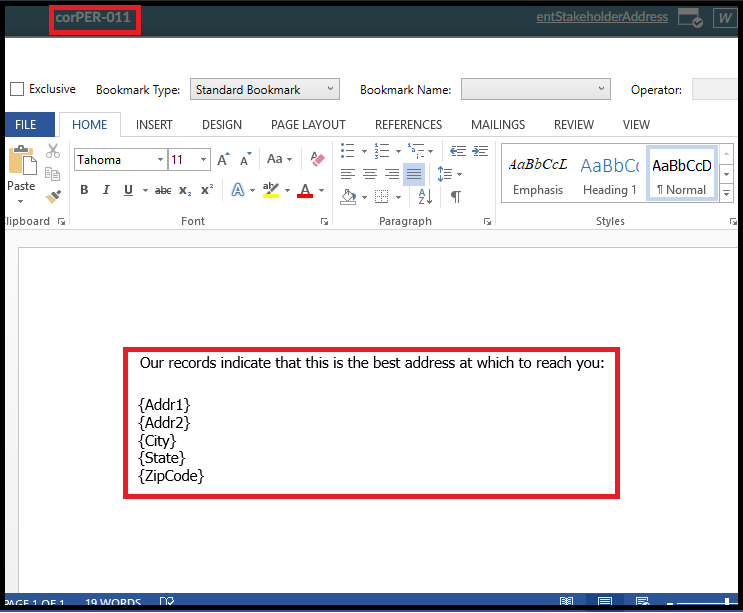Click the {ZipCode} placeholder text

tap(171, 476)
